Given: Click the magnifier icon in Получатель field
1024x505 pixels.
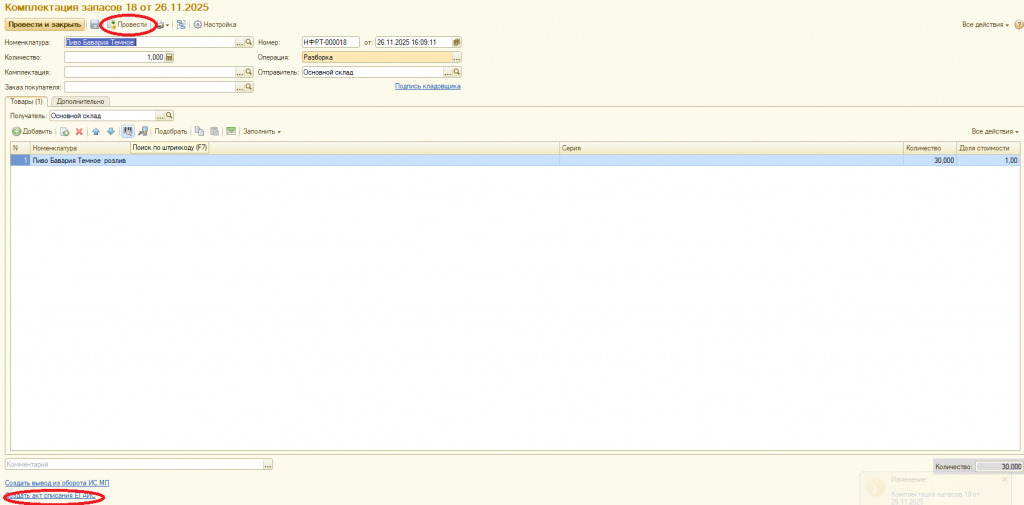Looking at the screenshot, I should click(168, 116).
